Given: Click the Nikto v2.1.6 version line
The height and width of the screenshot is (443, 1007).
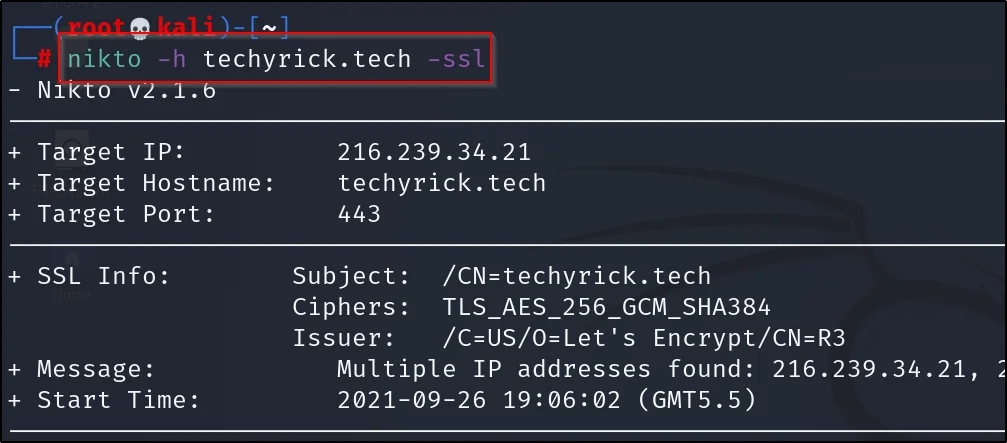Looking at the screenshot, I should pyautogui.click(x=126, y=91).
